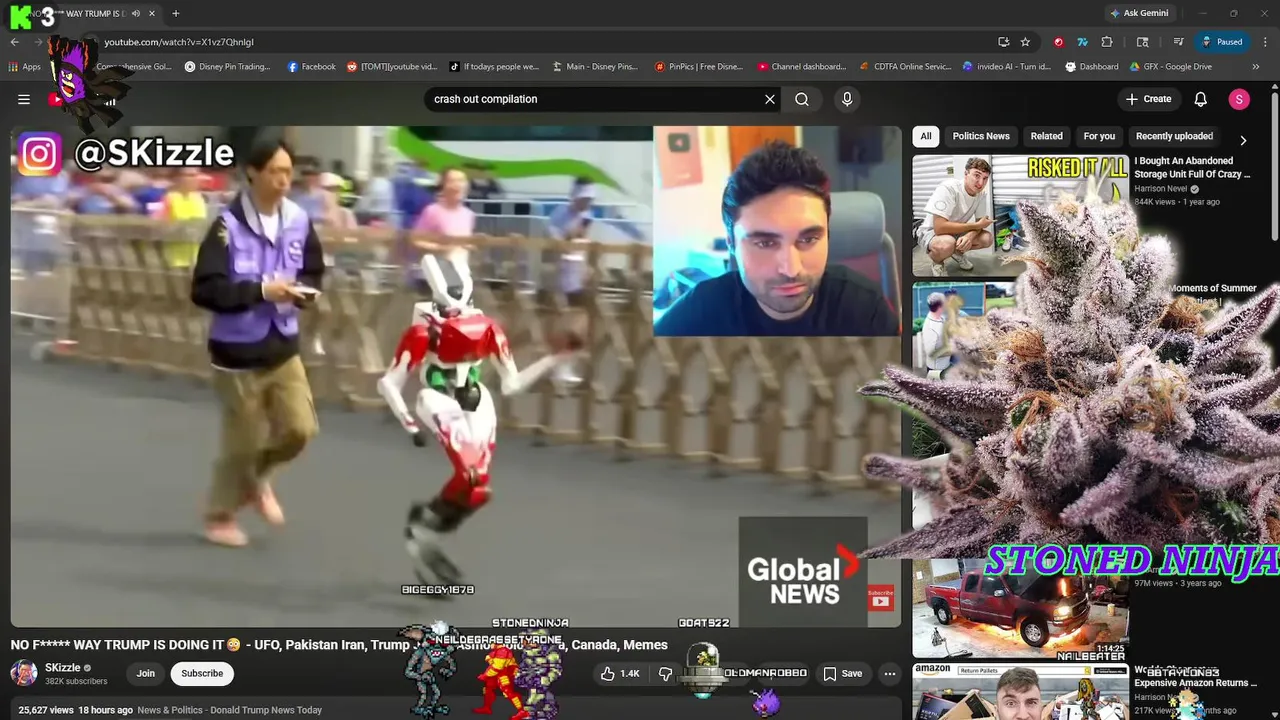1280x720 pixels.
Task: Open the Dashboard bookmark
Action: [x=1092, y=67]
